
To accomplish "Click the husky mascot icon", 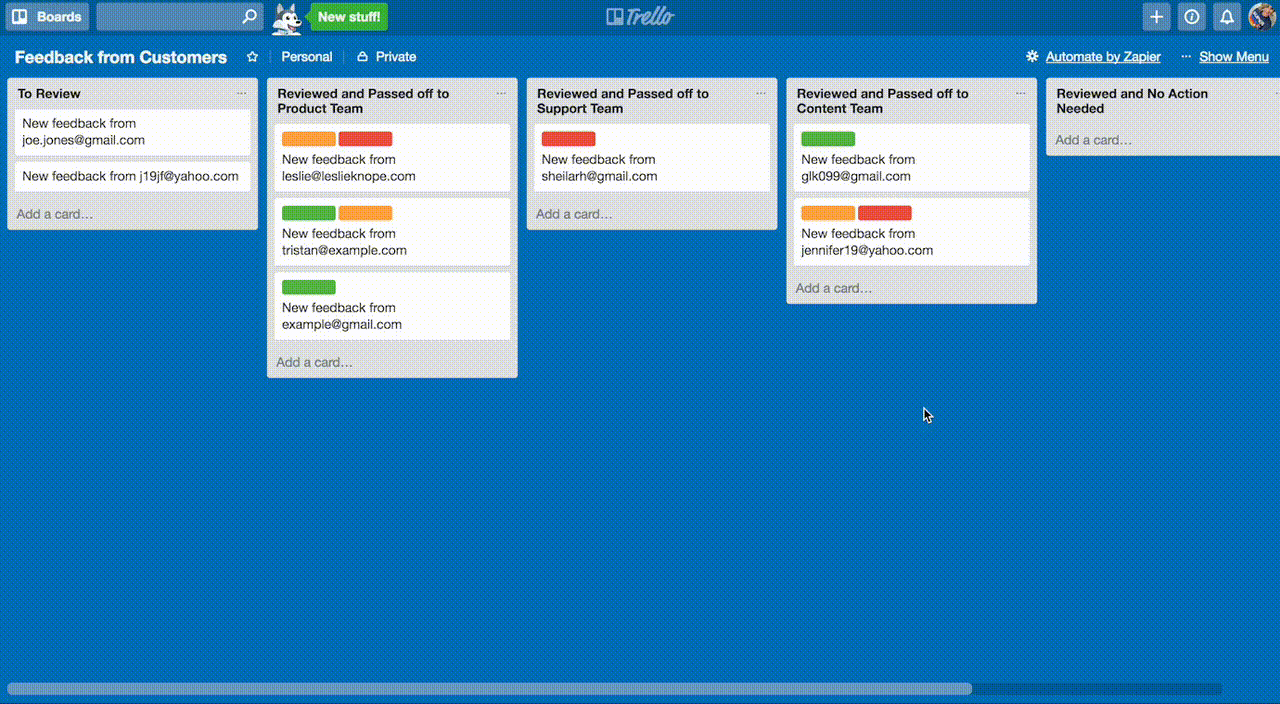I will (x=288, y=17).
